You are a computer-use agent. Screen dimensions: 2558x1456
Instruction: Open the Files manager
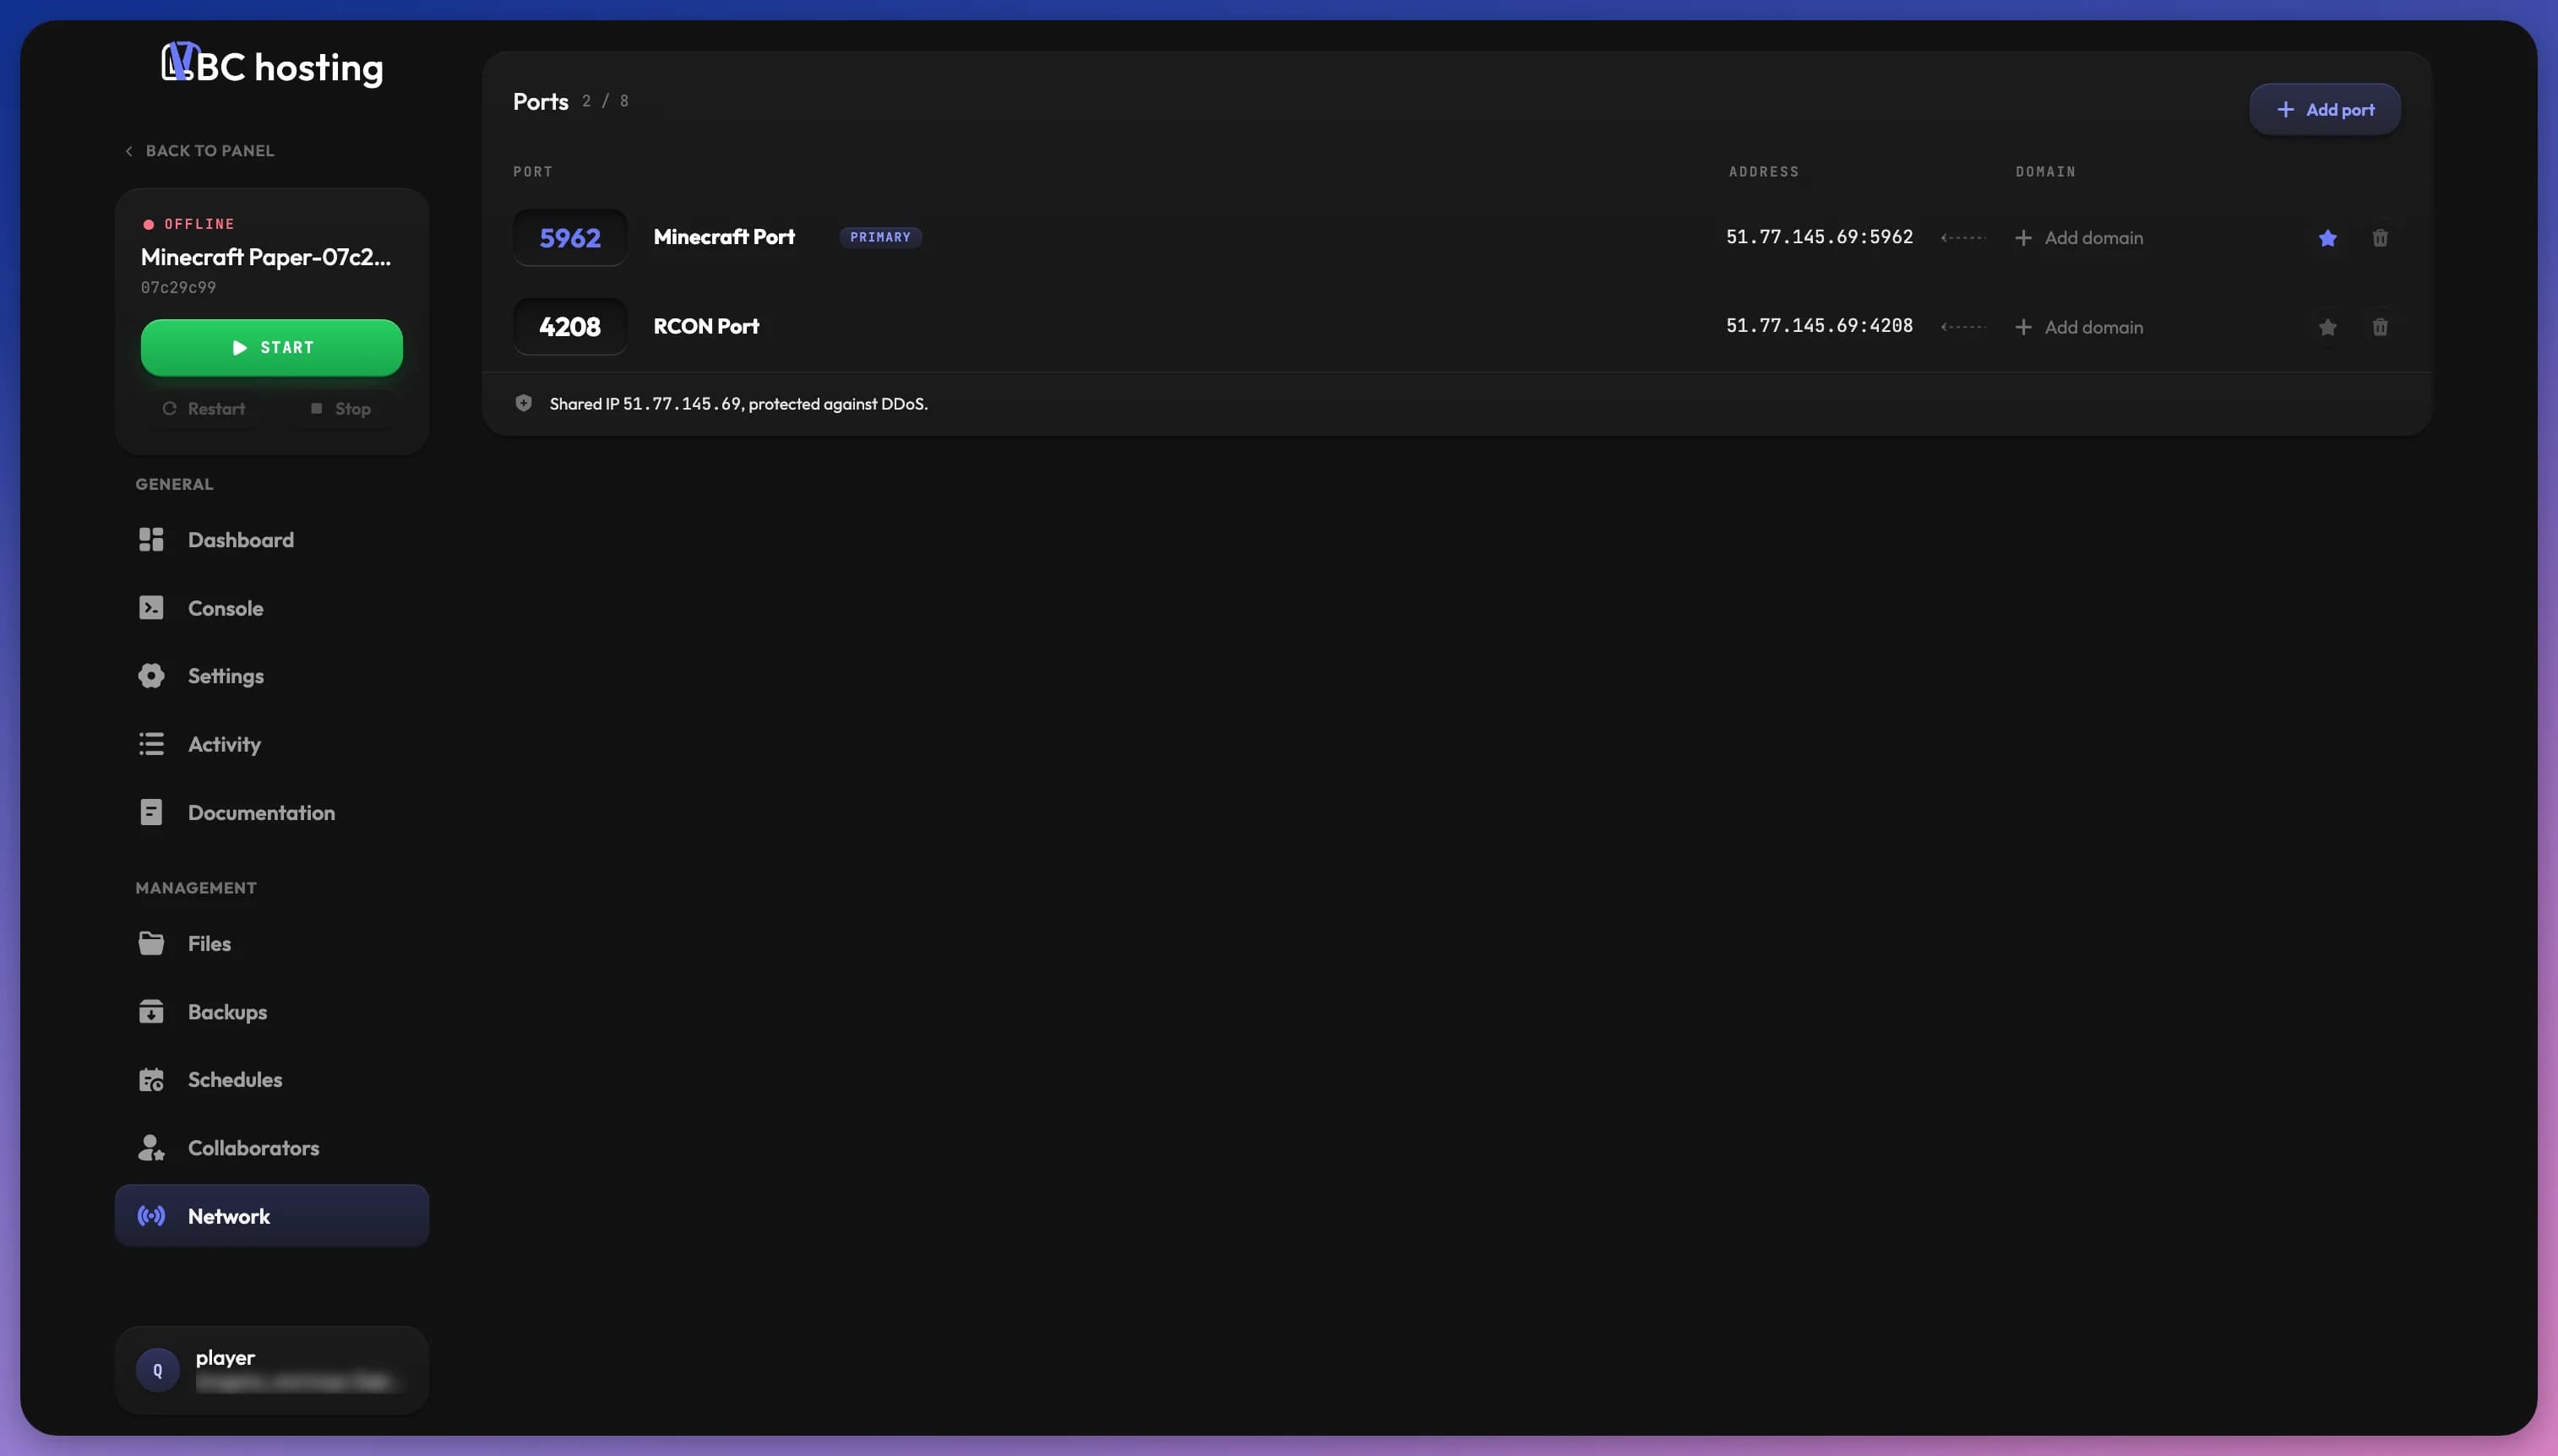(x=271, y=943)
